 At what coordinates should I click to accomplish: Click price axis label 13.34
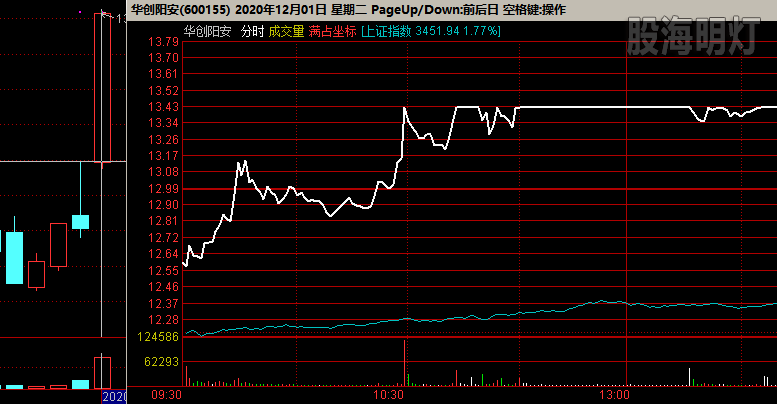coord(164,123)
